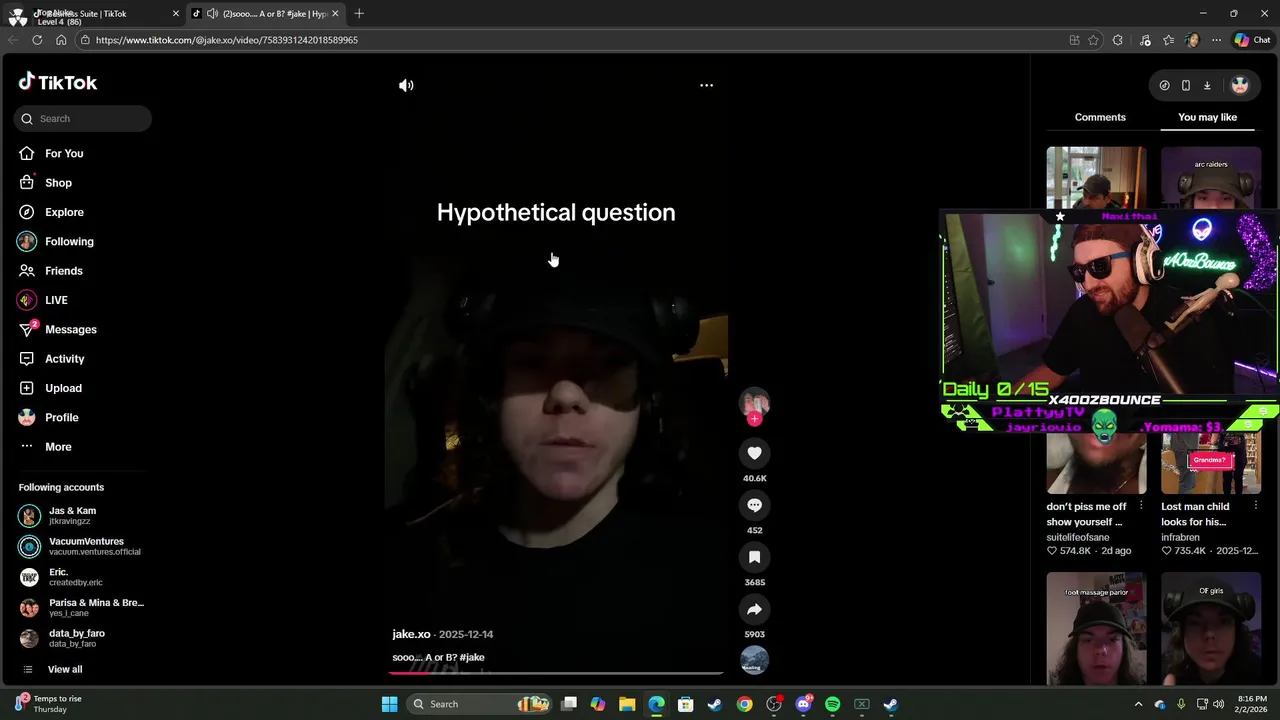Bookmark the video to Favorites
The height and width of the screenshot is (720, 1280).
[754, 557]
